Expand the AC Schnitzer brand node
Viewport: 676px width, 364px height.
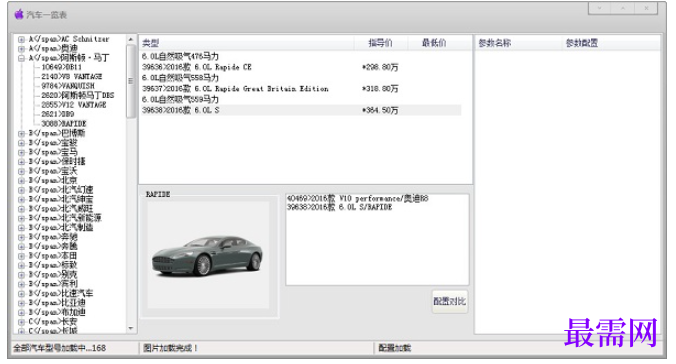point(21,39)
